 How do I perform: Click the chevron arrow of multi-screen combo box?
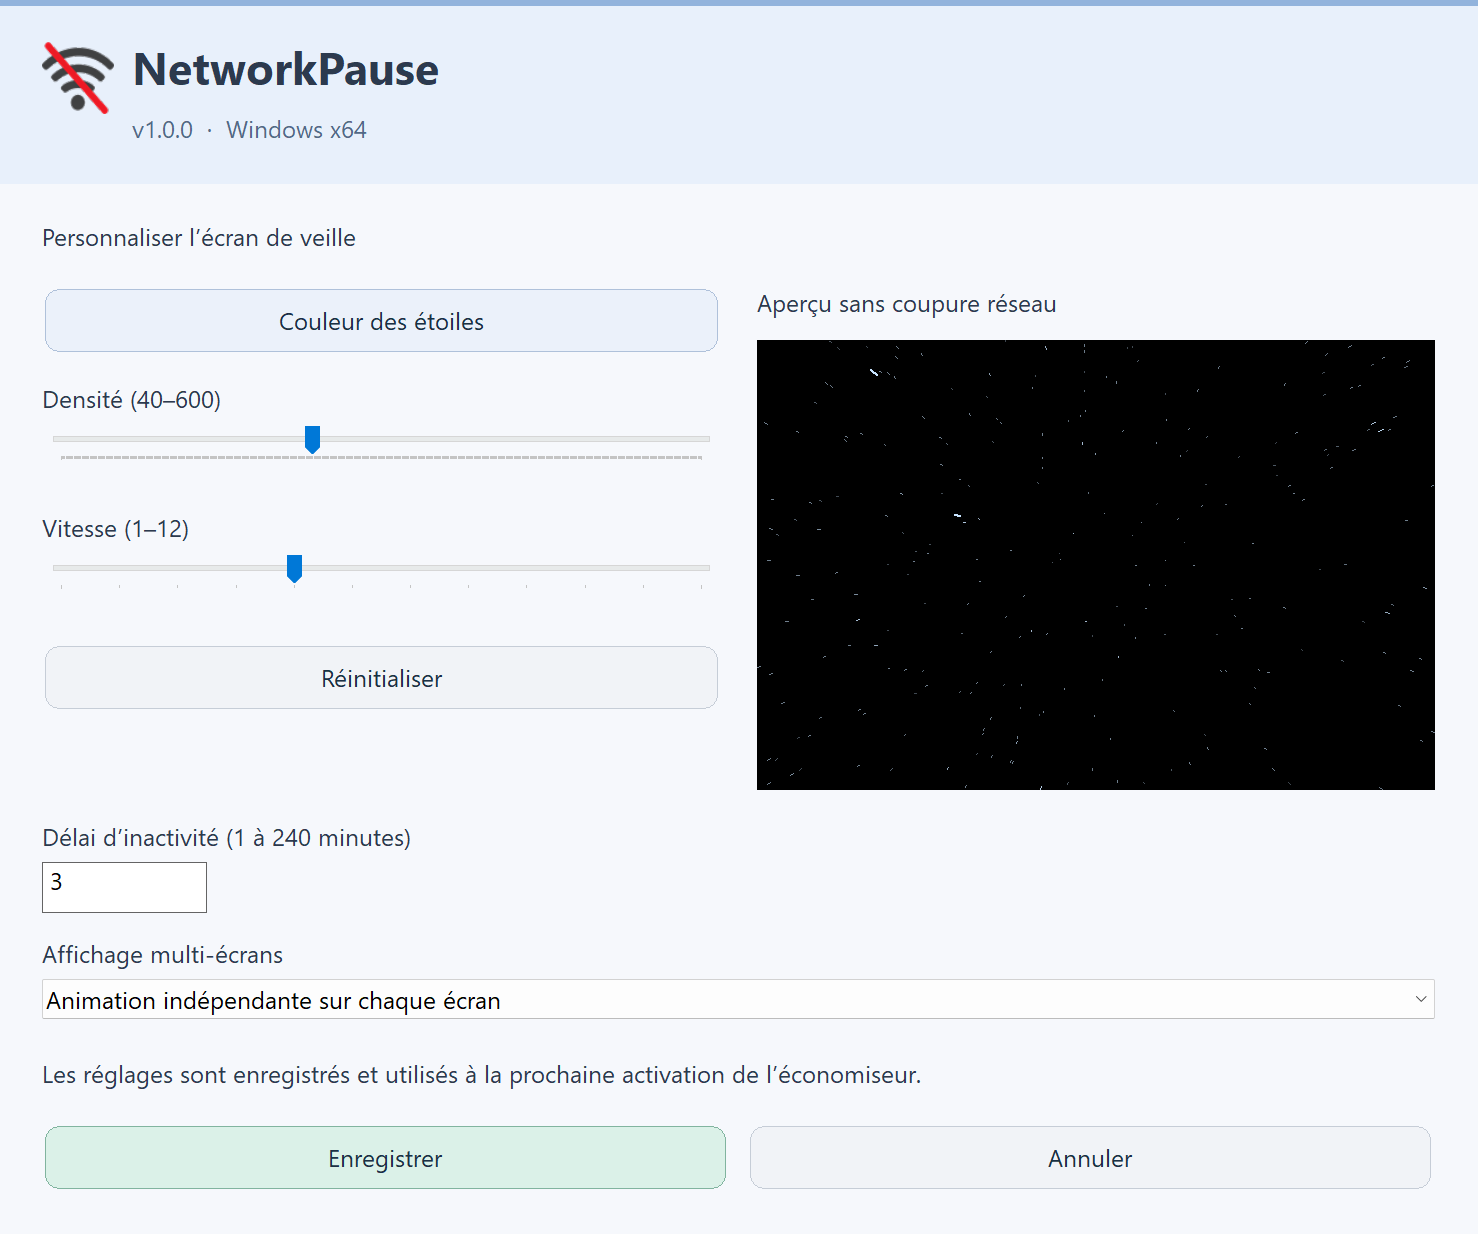pos(1420,999)
